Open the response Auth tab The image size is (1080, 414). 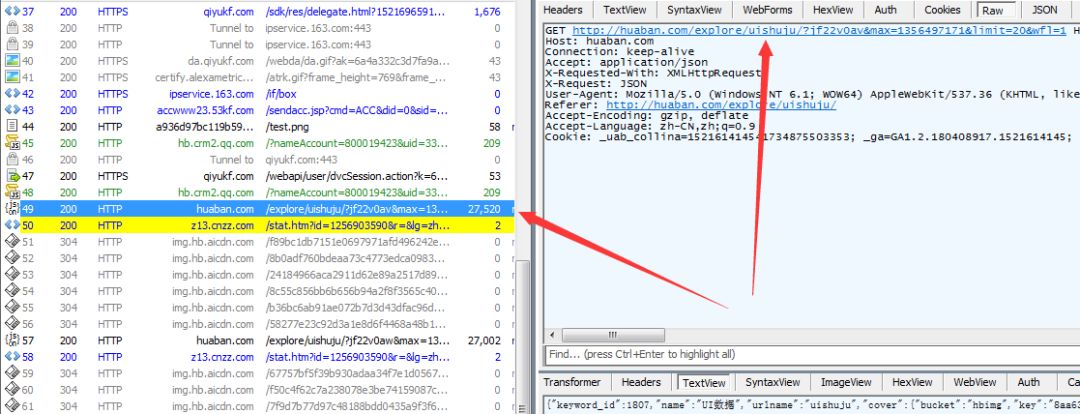point(1028,382)
